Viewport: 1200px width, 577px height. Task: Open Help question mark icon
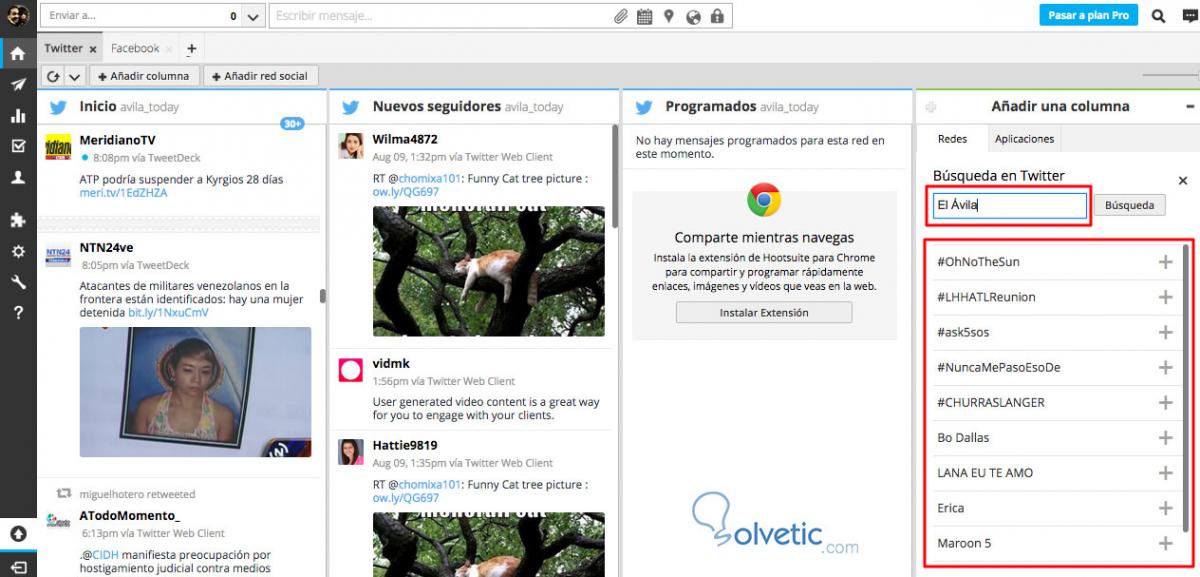(x=17, y=313)
